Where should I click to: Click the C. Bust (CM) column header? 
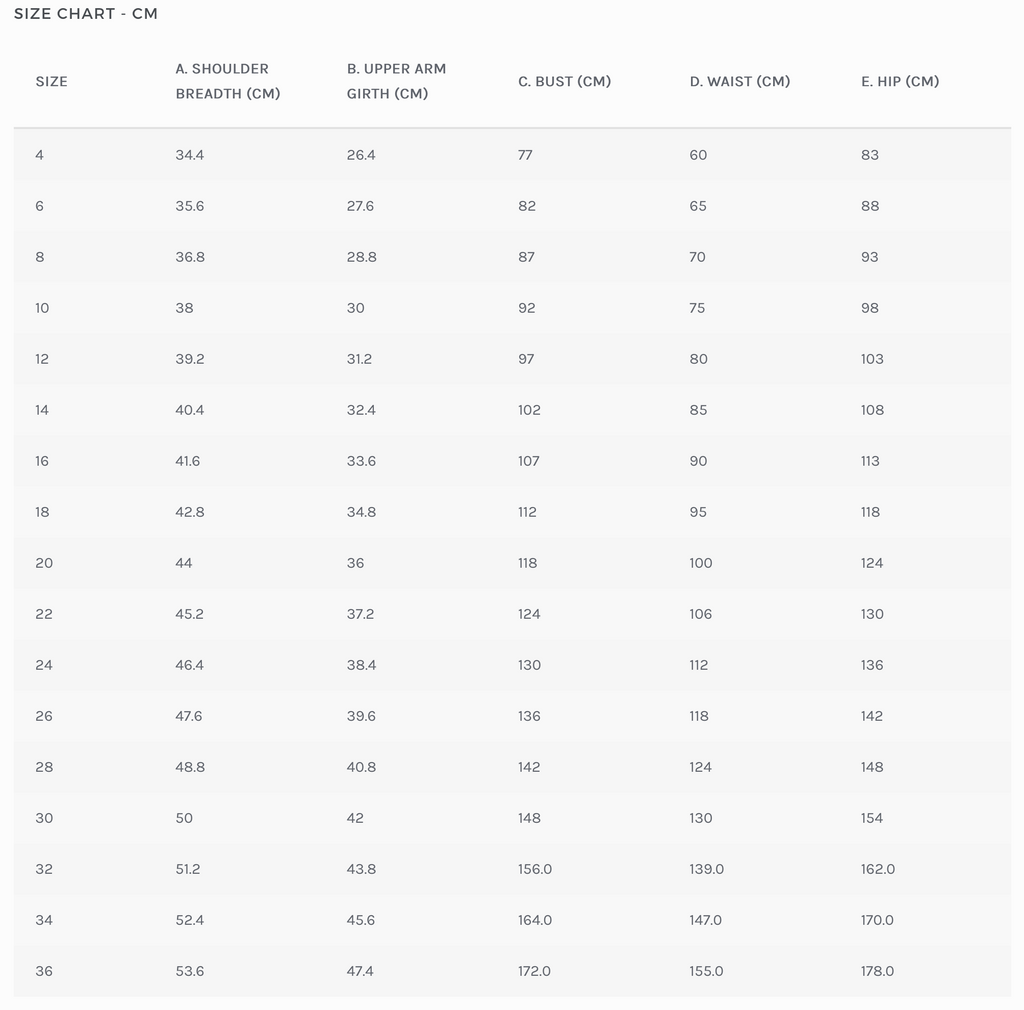coord(564,82)
